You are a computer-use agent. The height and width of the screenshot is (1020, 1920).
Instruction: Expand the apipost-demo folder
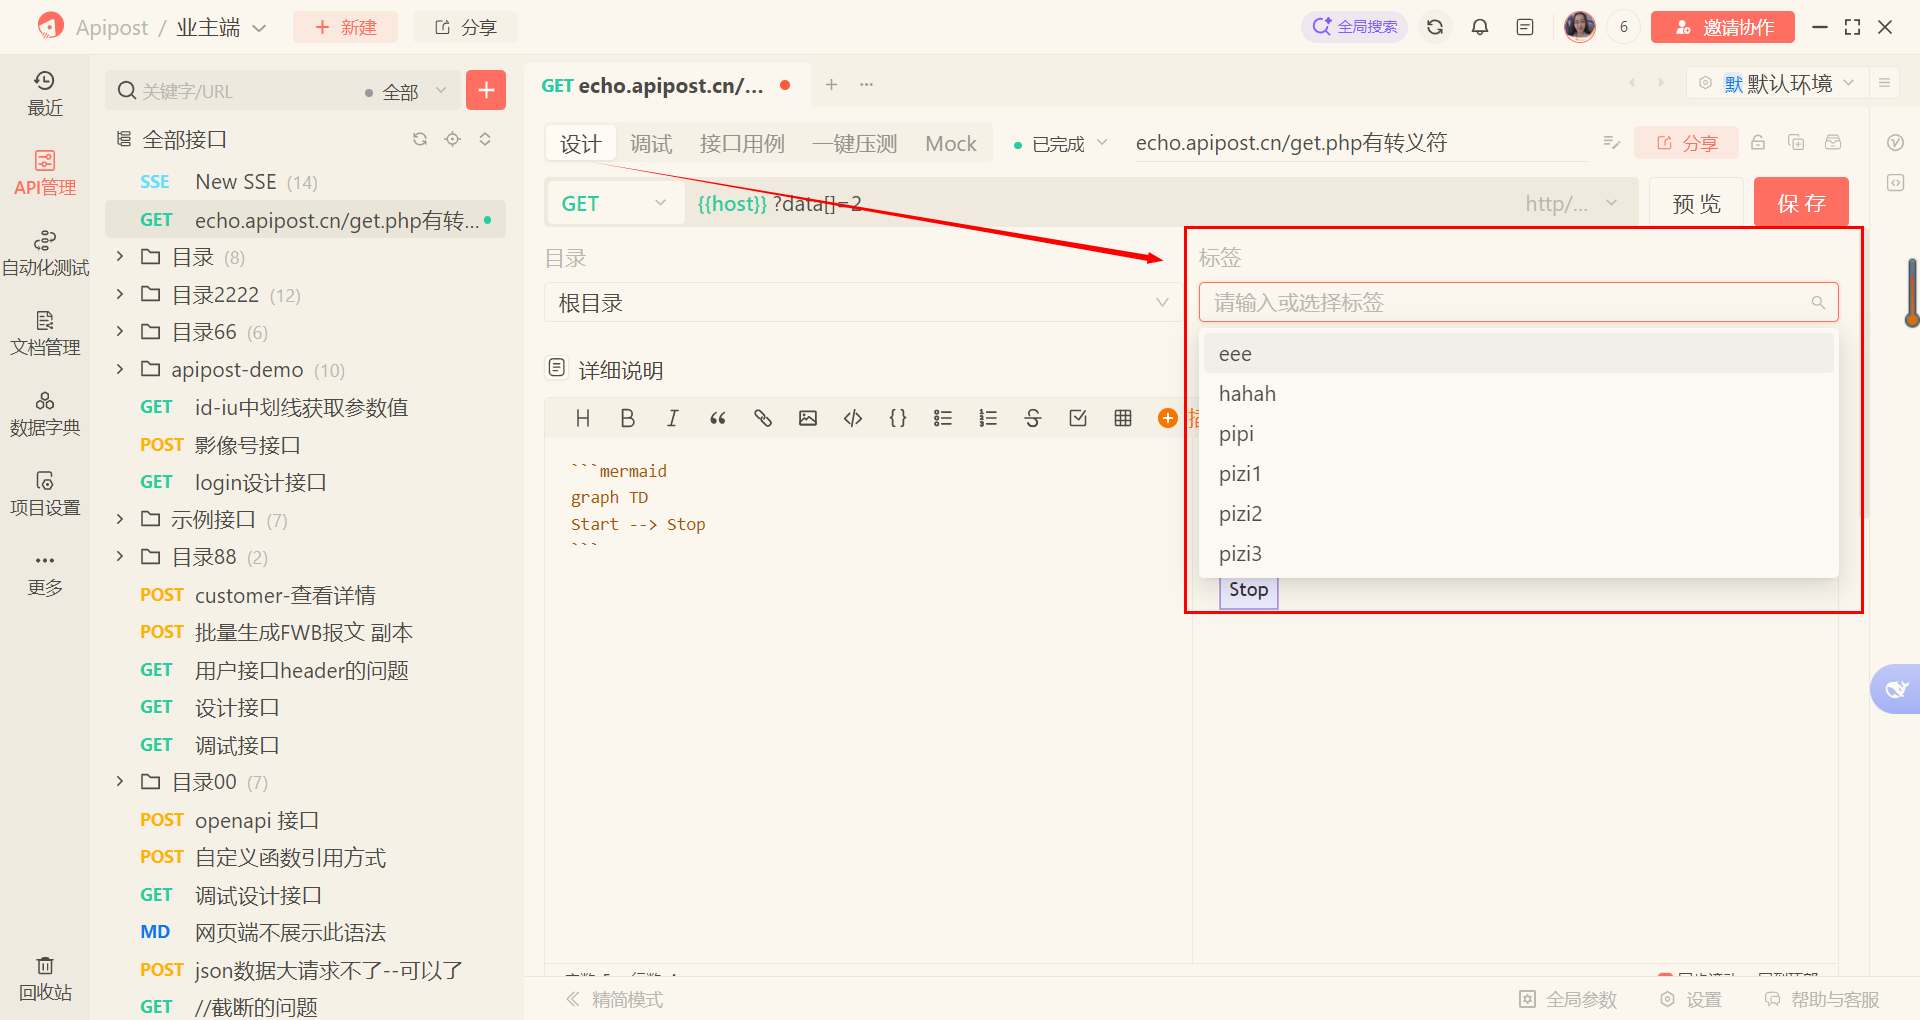click(120, 369)
